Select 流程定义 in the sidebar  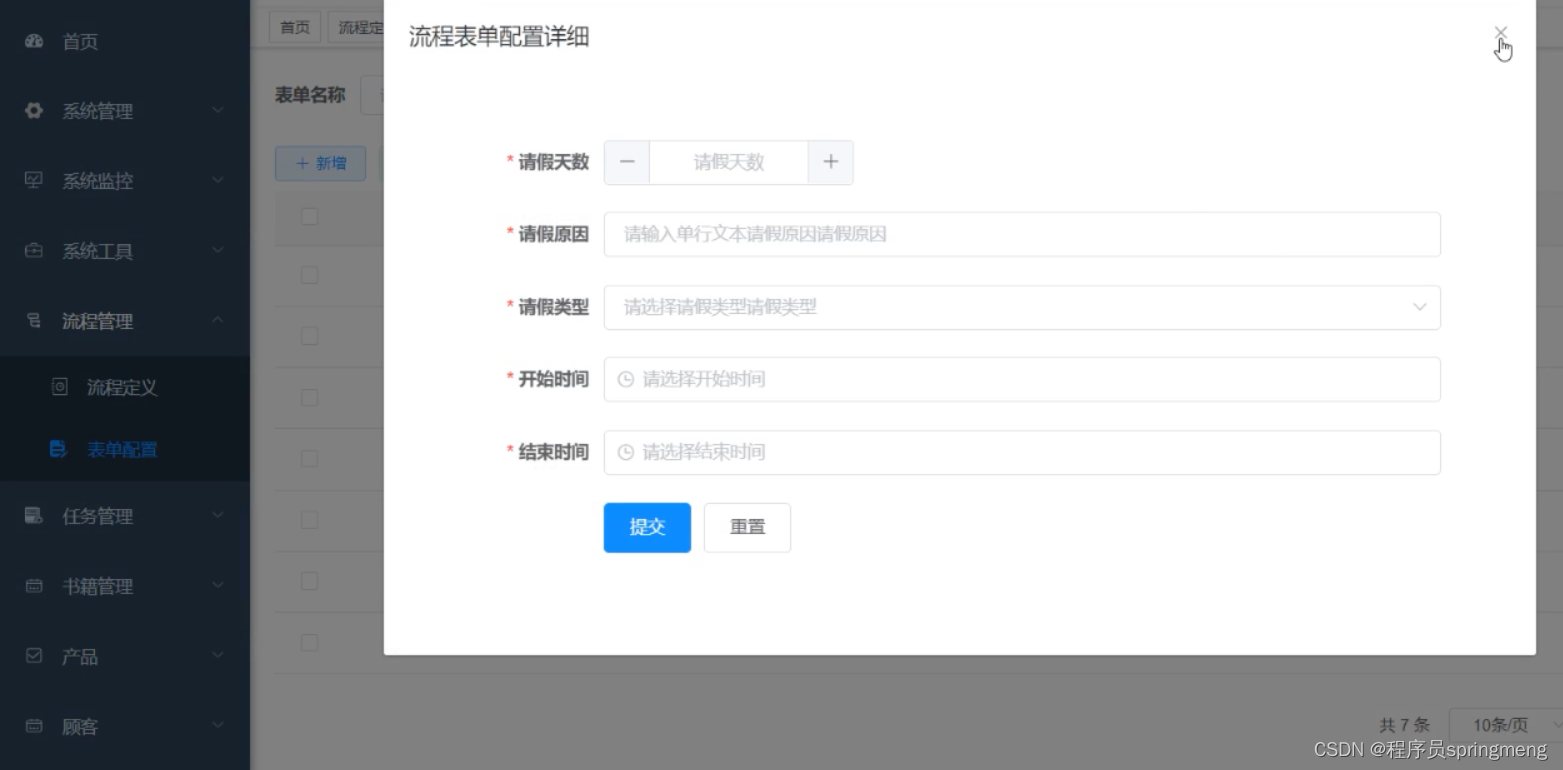click(125, 387)
